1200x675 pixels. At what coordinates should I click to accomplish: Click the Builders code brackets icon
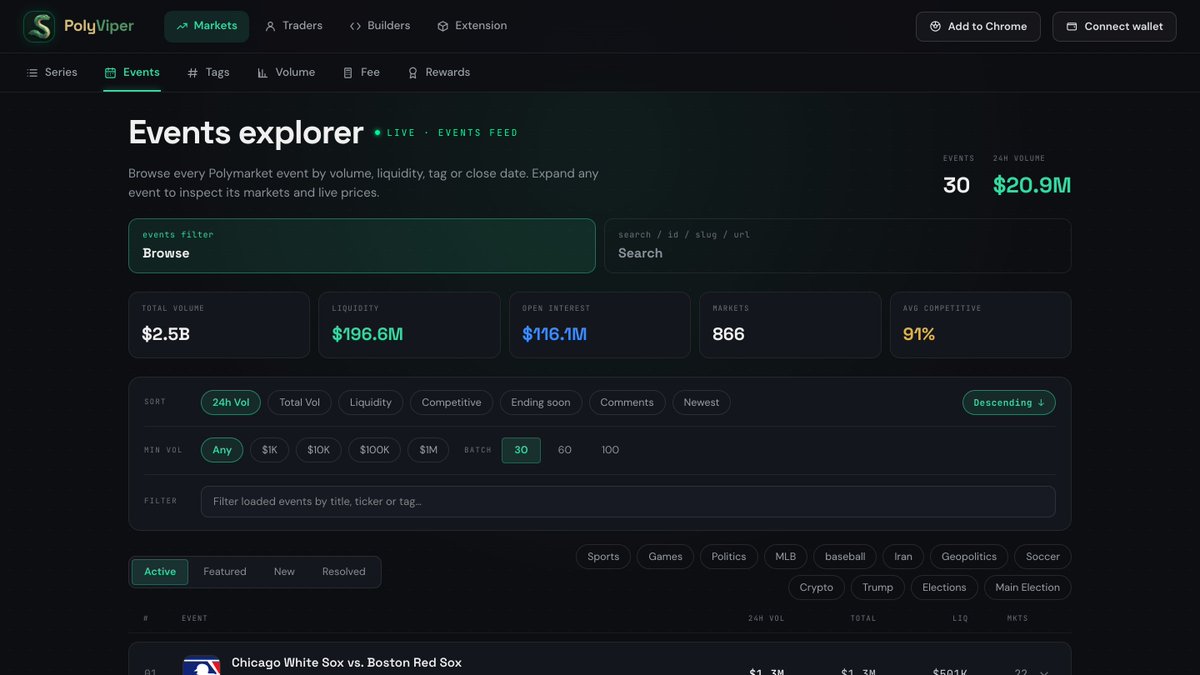pos(355,26)
